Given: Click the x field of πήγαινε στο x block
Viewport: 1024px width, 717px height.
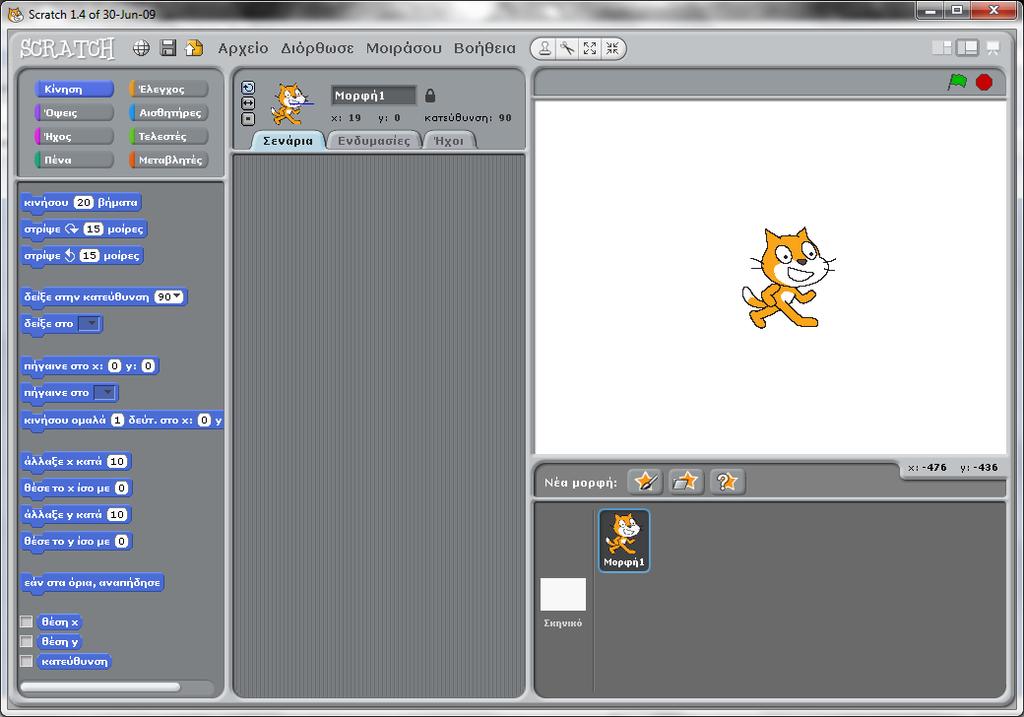Looking at the screenshot, I should (x=115, y=366).
